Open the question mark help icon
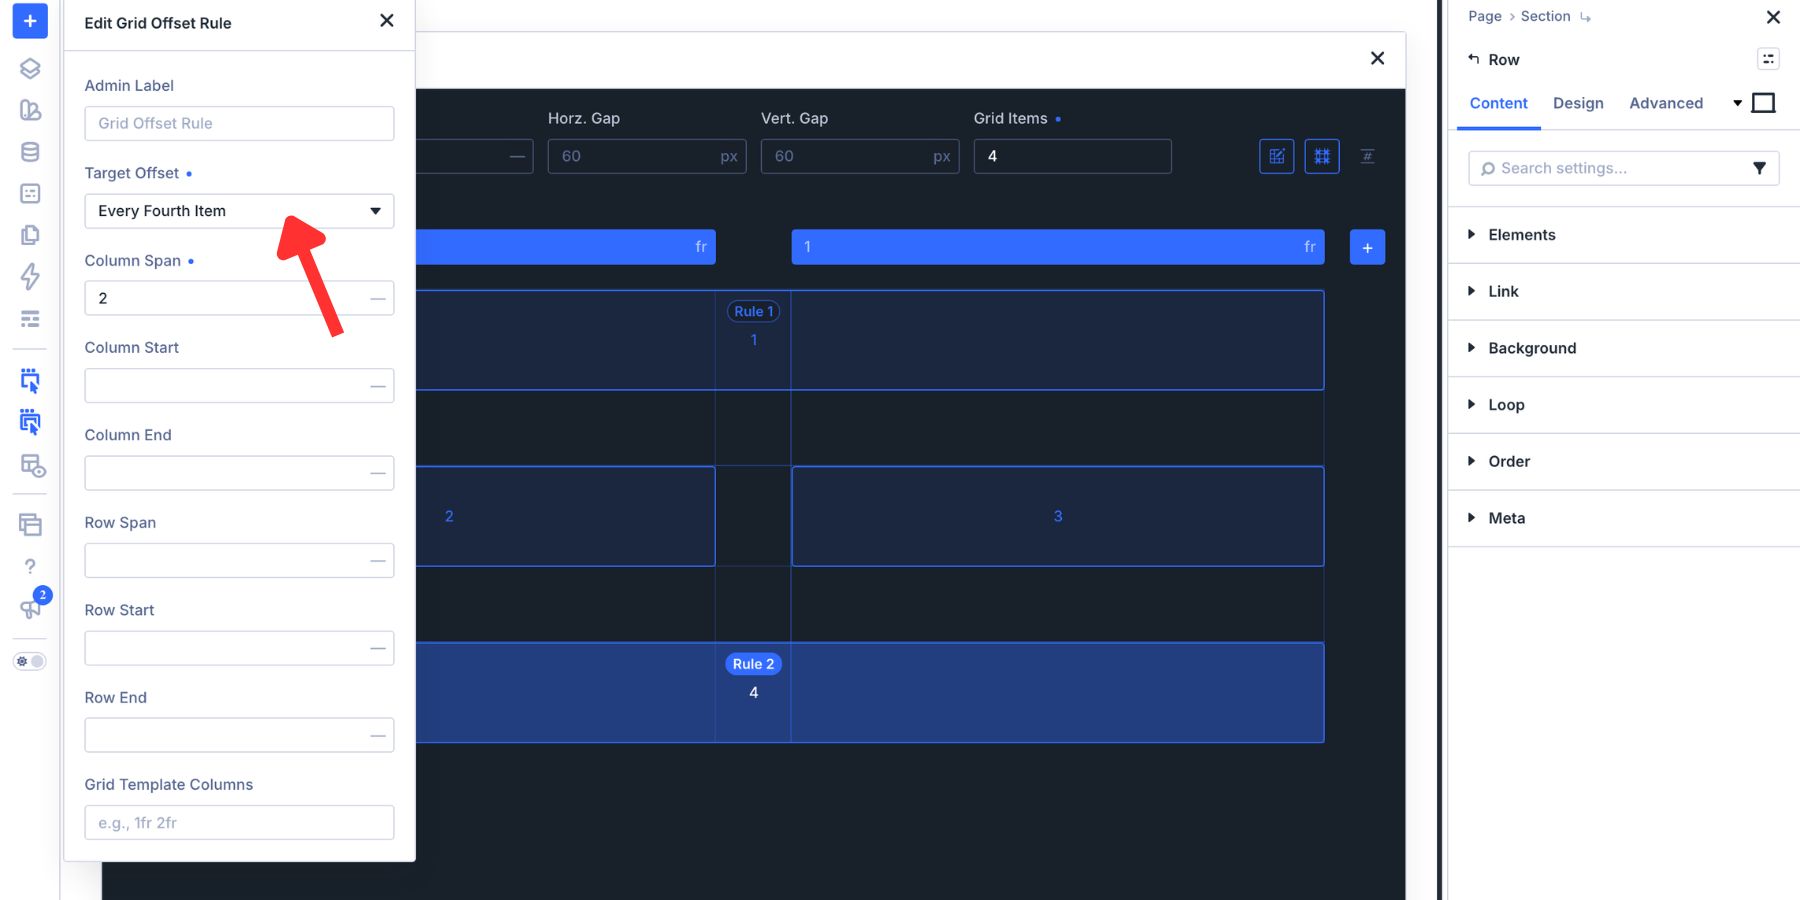Viewport: 1800px width, 900px height. pyautogui.click(x=30, y=566)
